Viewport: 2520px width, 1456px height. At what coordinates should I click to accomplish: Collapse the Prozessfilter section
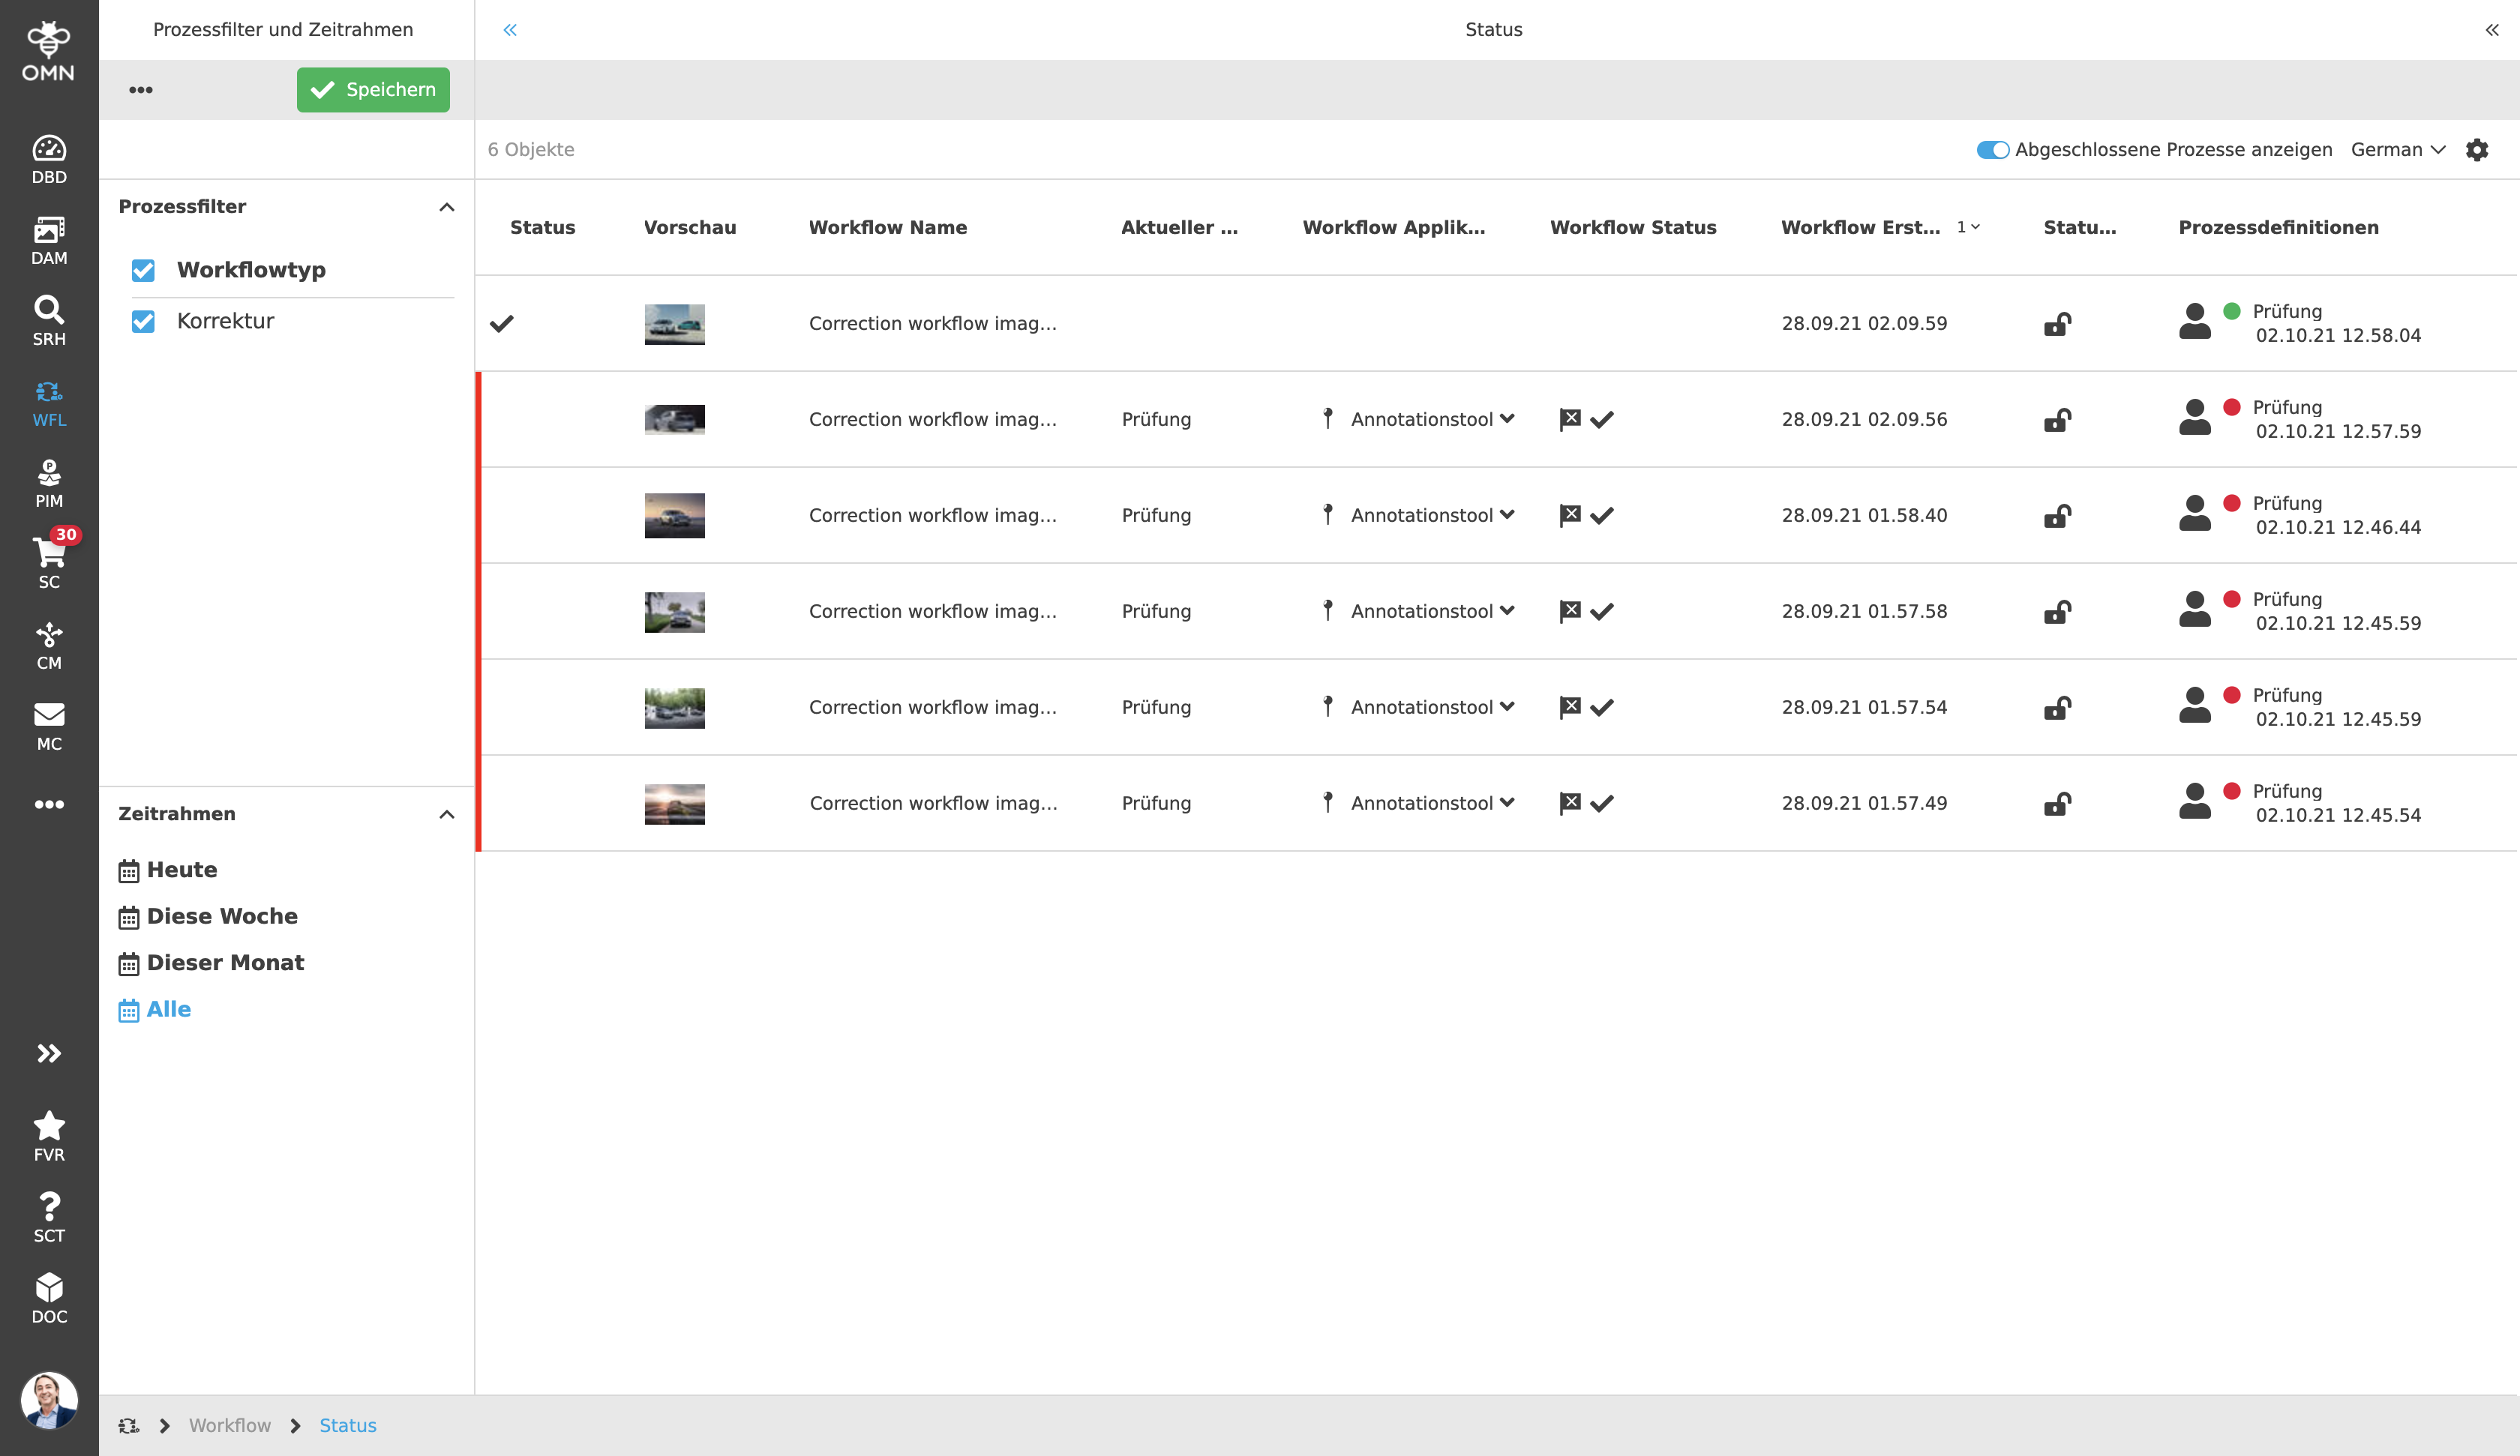(x=446, y=207)
